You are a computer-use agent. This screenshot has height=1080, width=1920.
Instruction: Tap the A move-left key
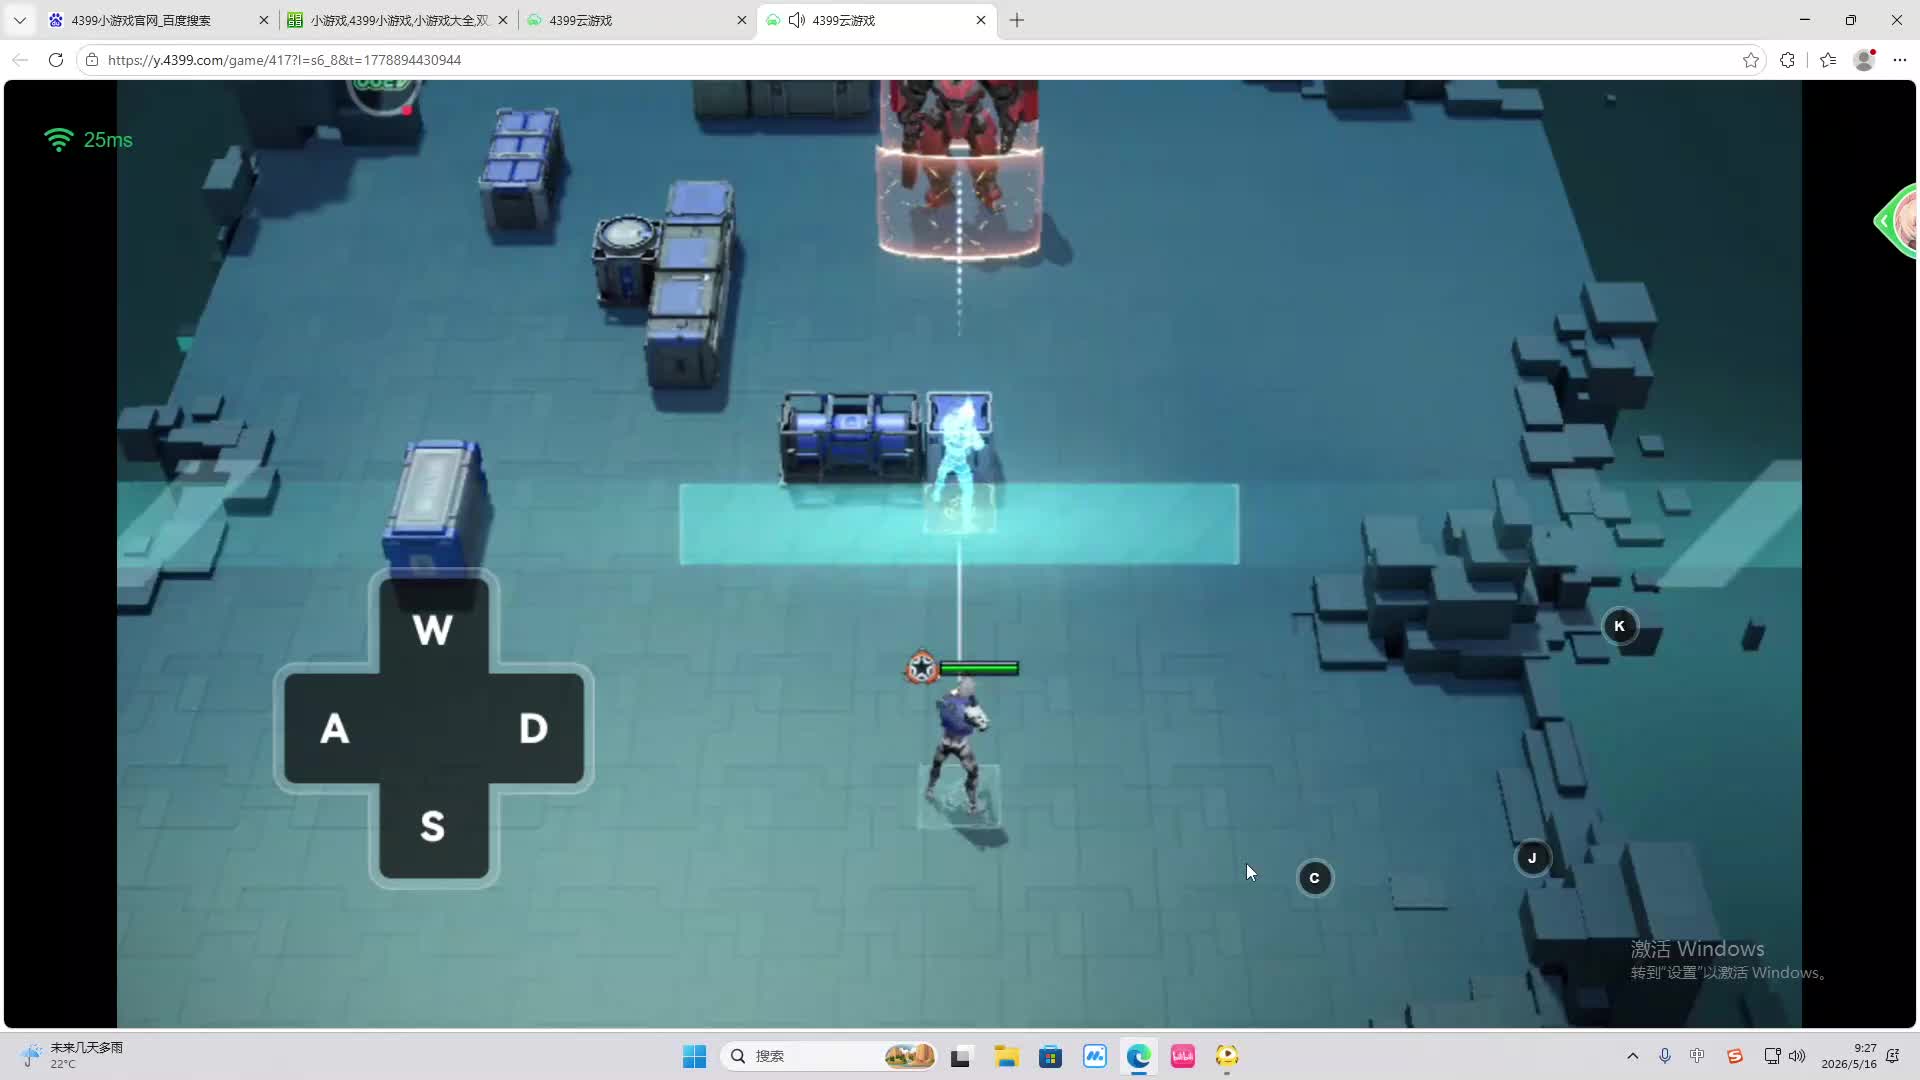pyautogui.click(x=334, y=728)
